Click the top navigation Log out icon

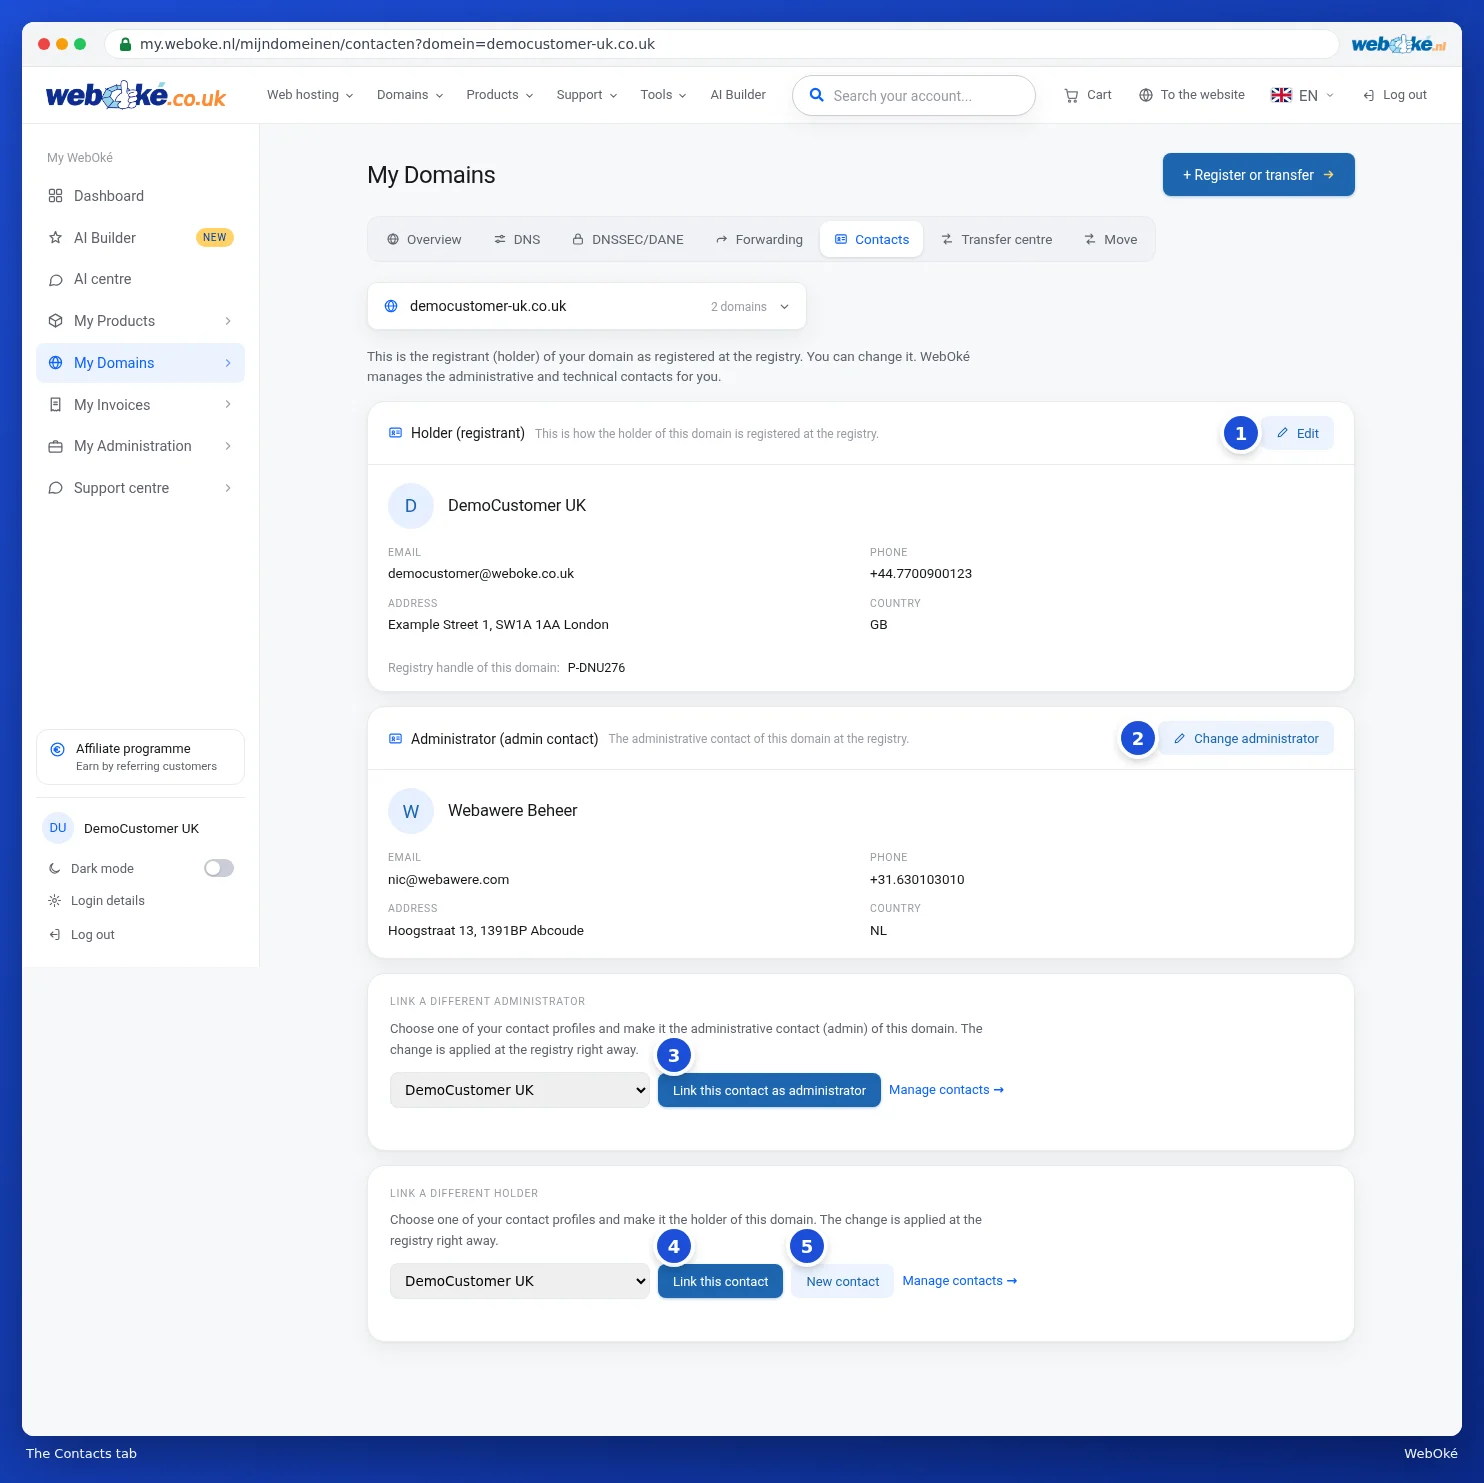click(1368, 95)
